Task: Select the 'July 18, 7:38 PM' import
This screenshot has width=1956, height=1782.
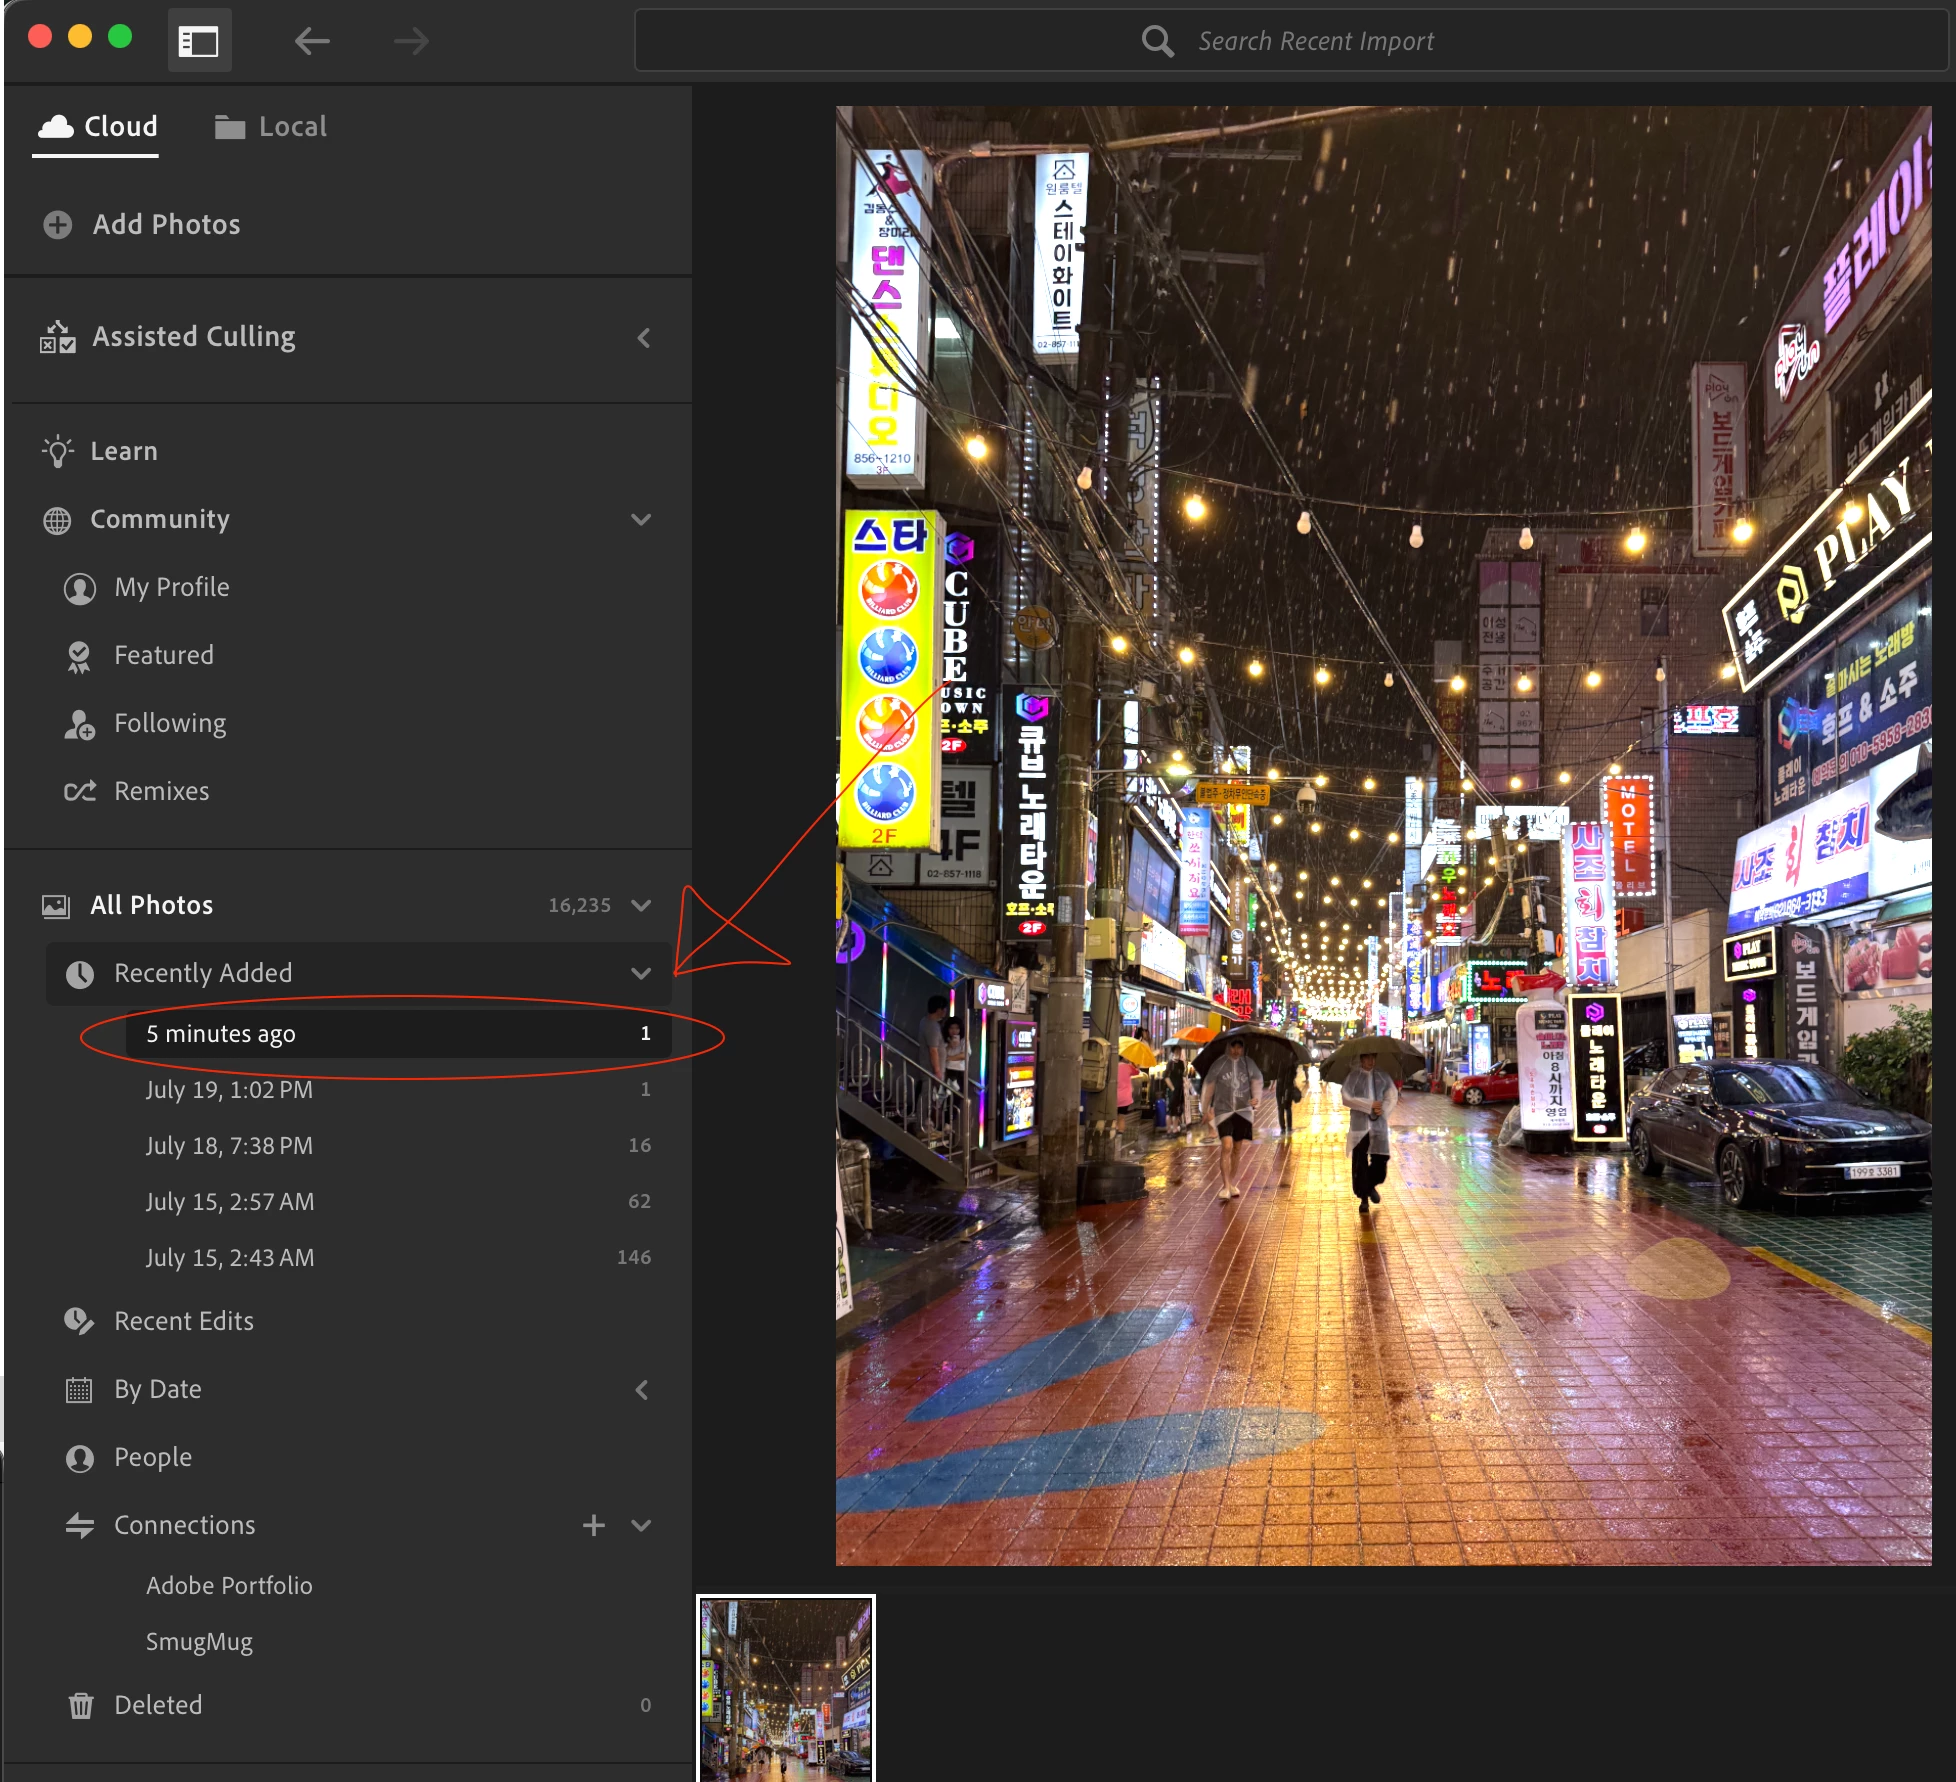Action: coord(399,1146)
